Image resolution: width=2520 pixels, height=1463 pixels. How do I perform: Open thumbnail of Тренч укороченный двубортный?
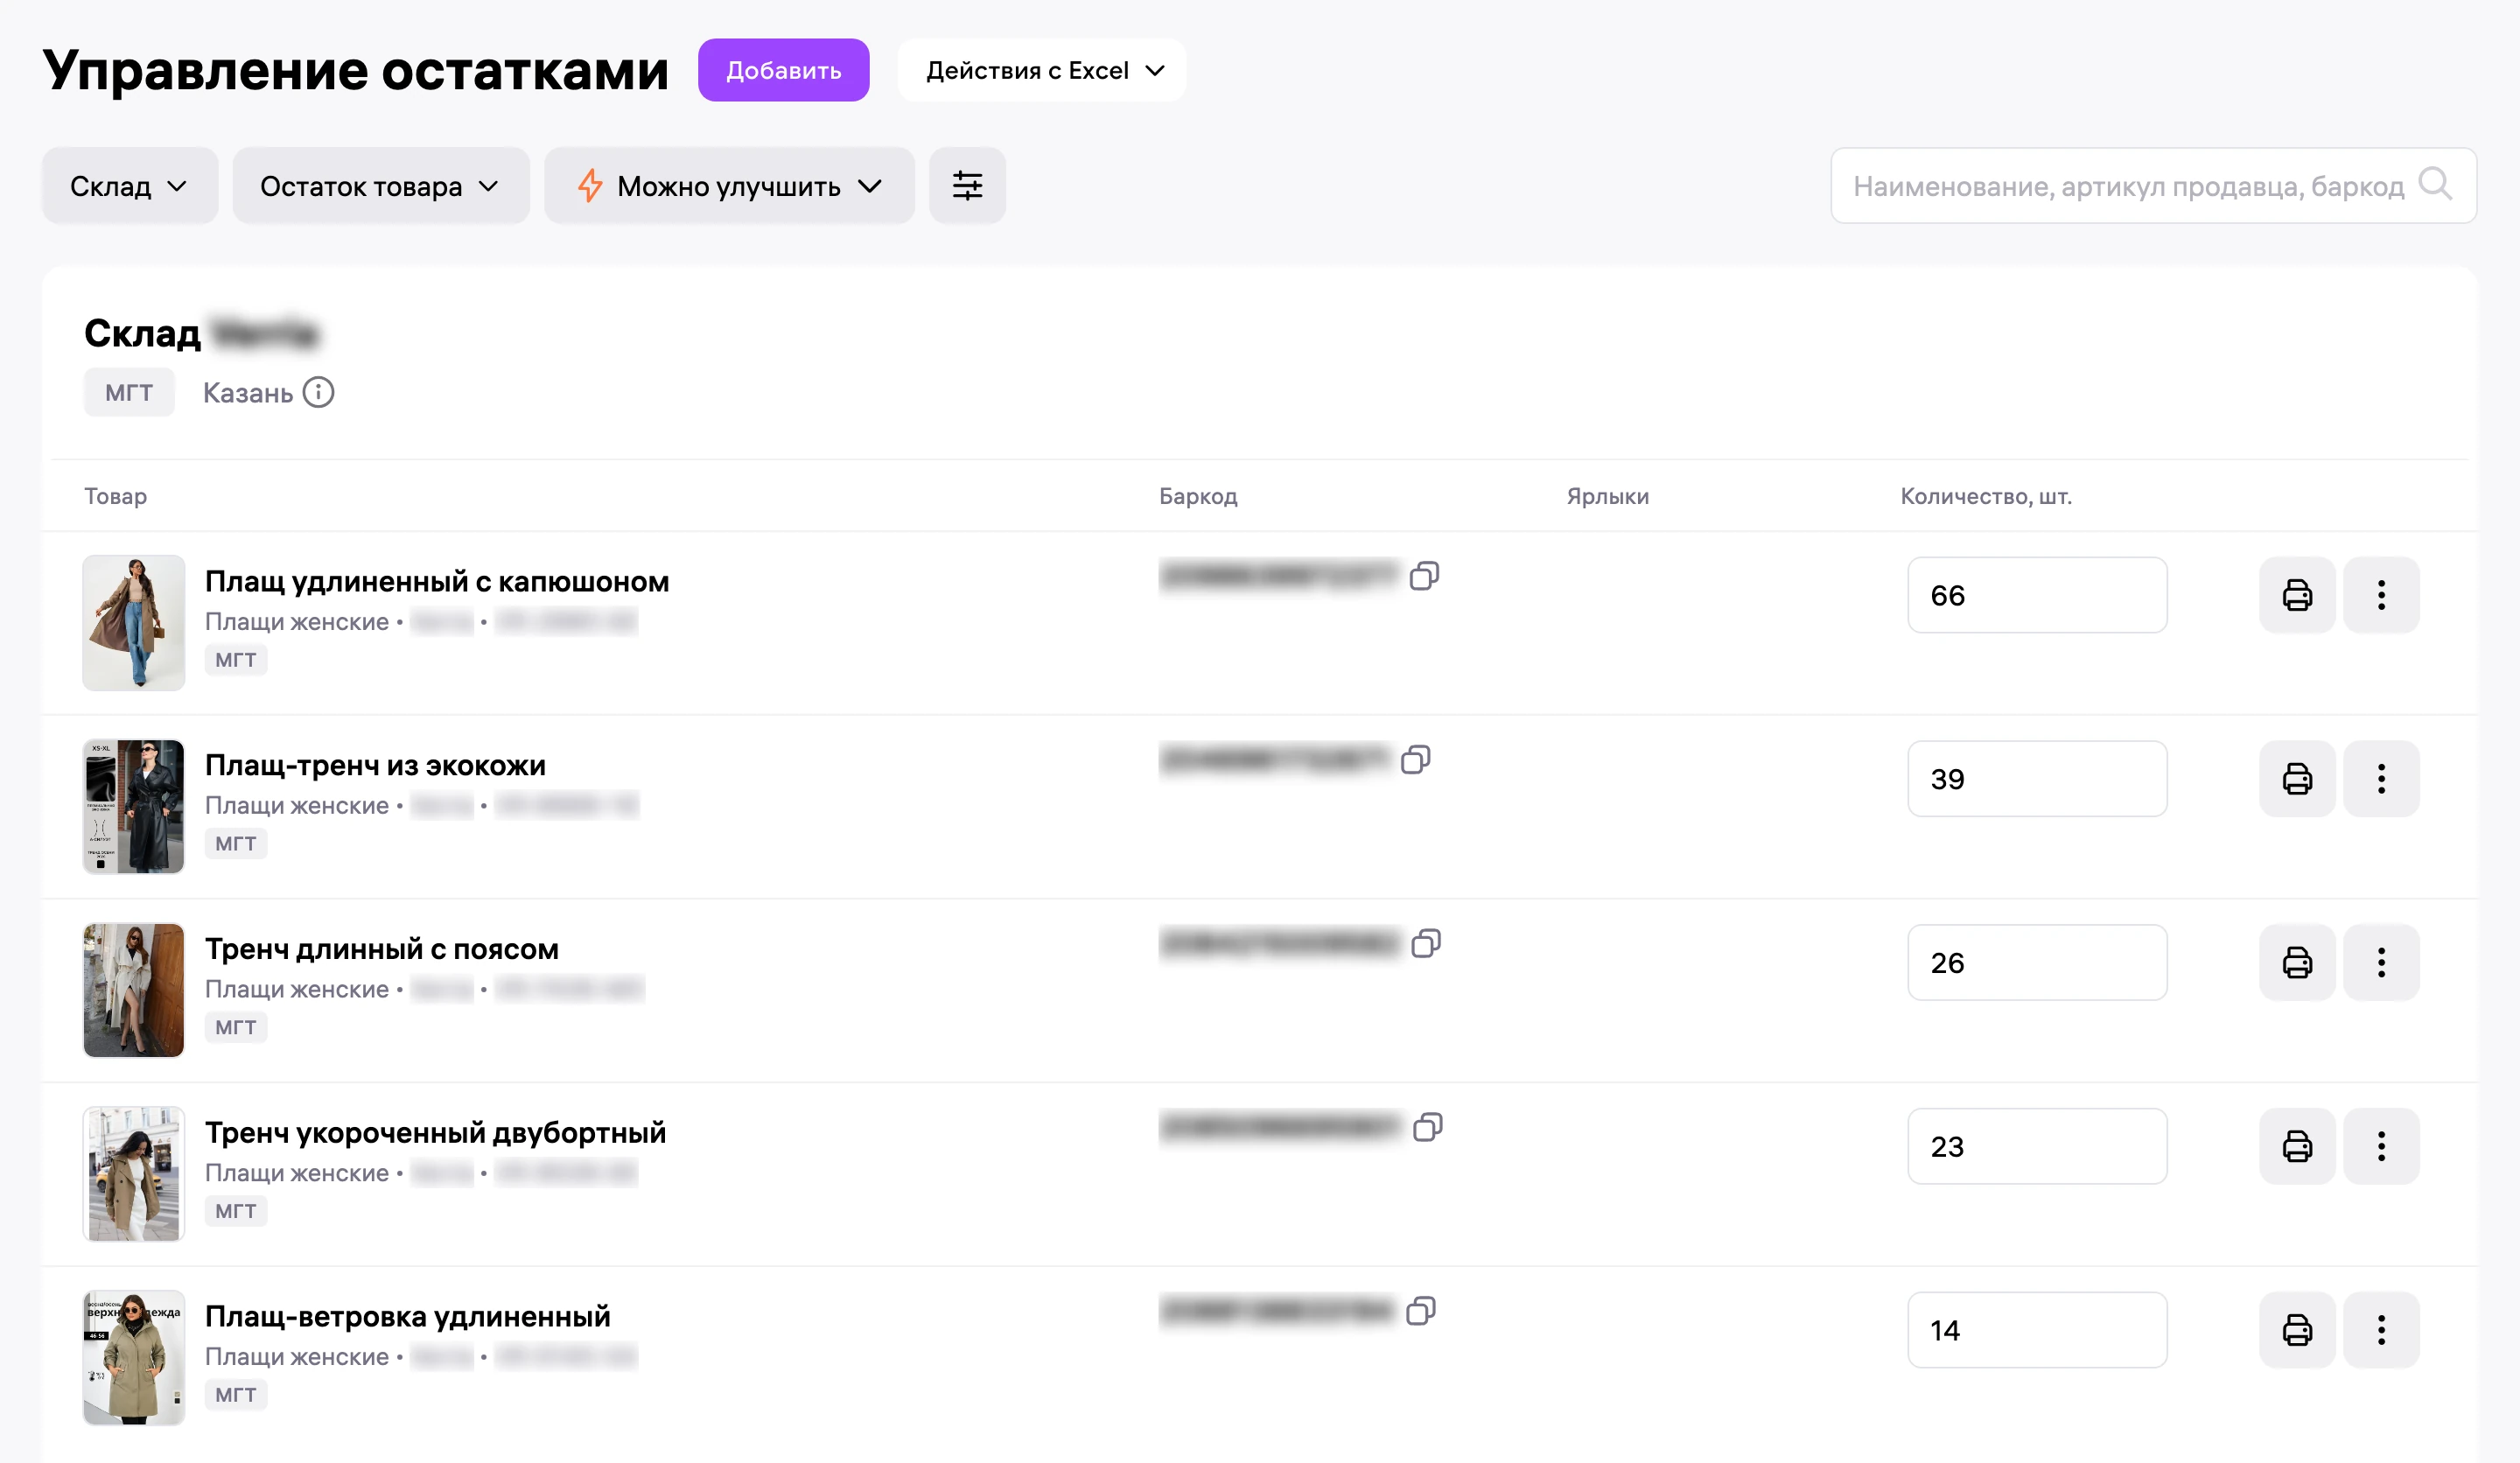click(134, 1174)
